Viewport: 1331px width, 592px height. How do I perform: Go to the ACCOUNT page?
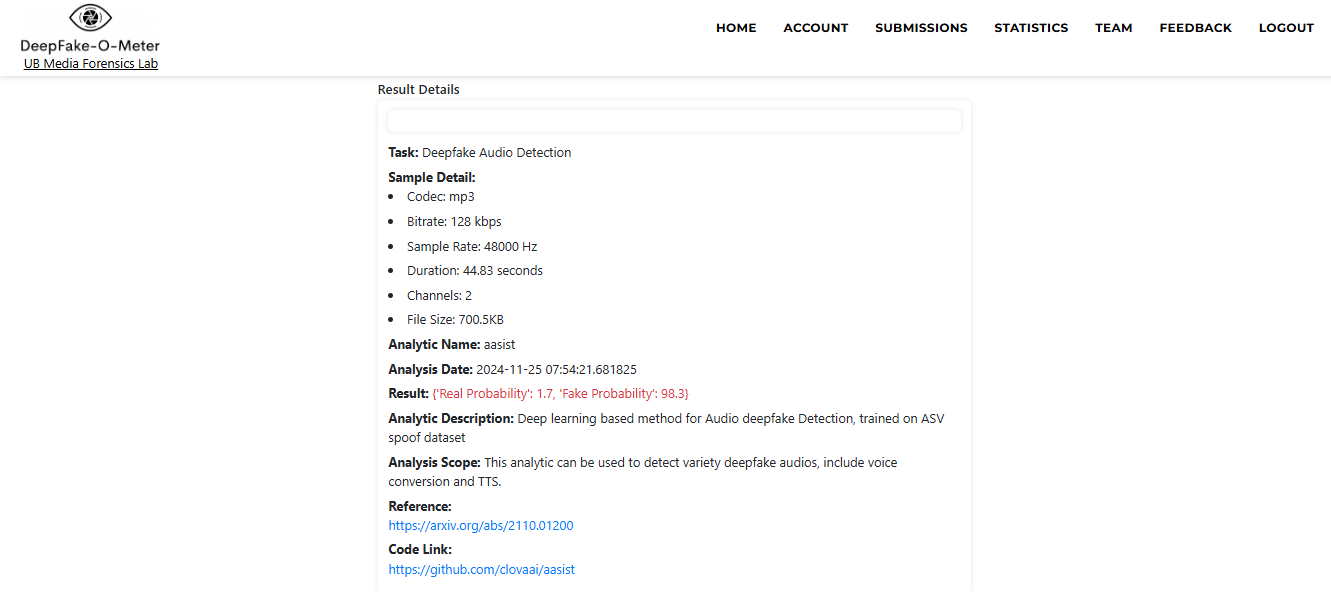(815, 28)
